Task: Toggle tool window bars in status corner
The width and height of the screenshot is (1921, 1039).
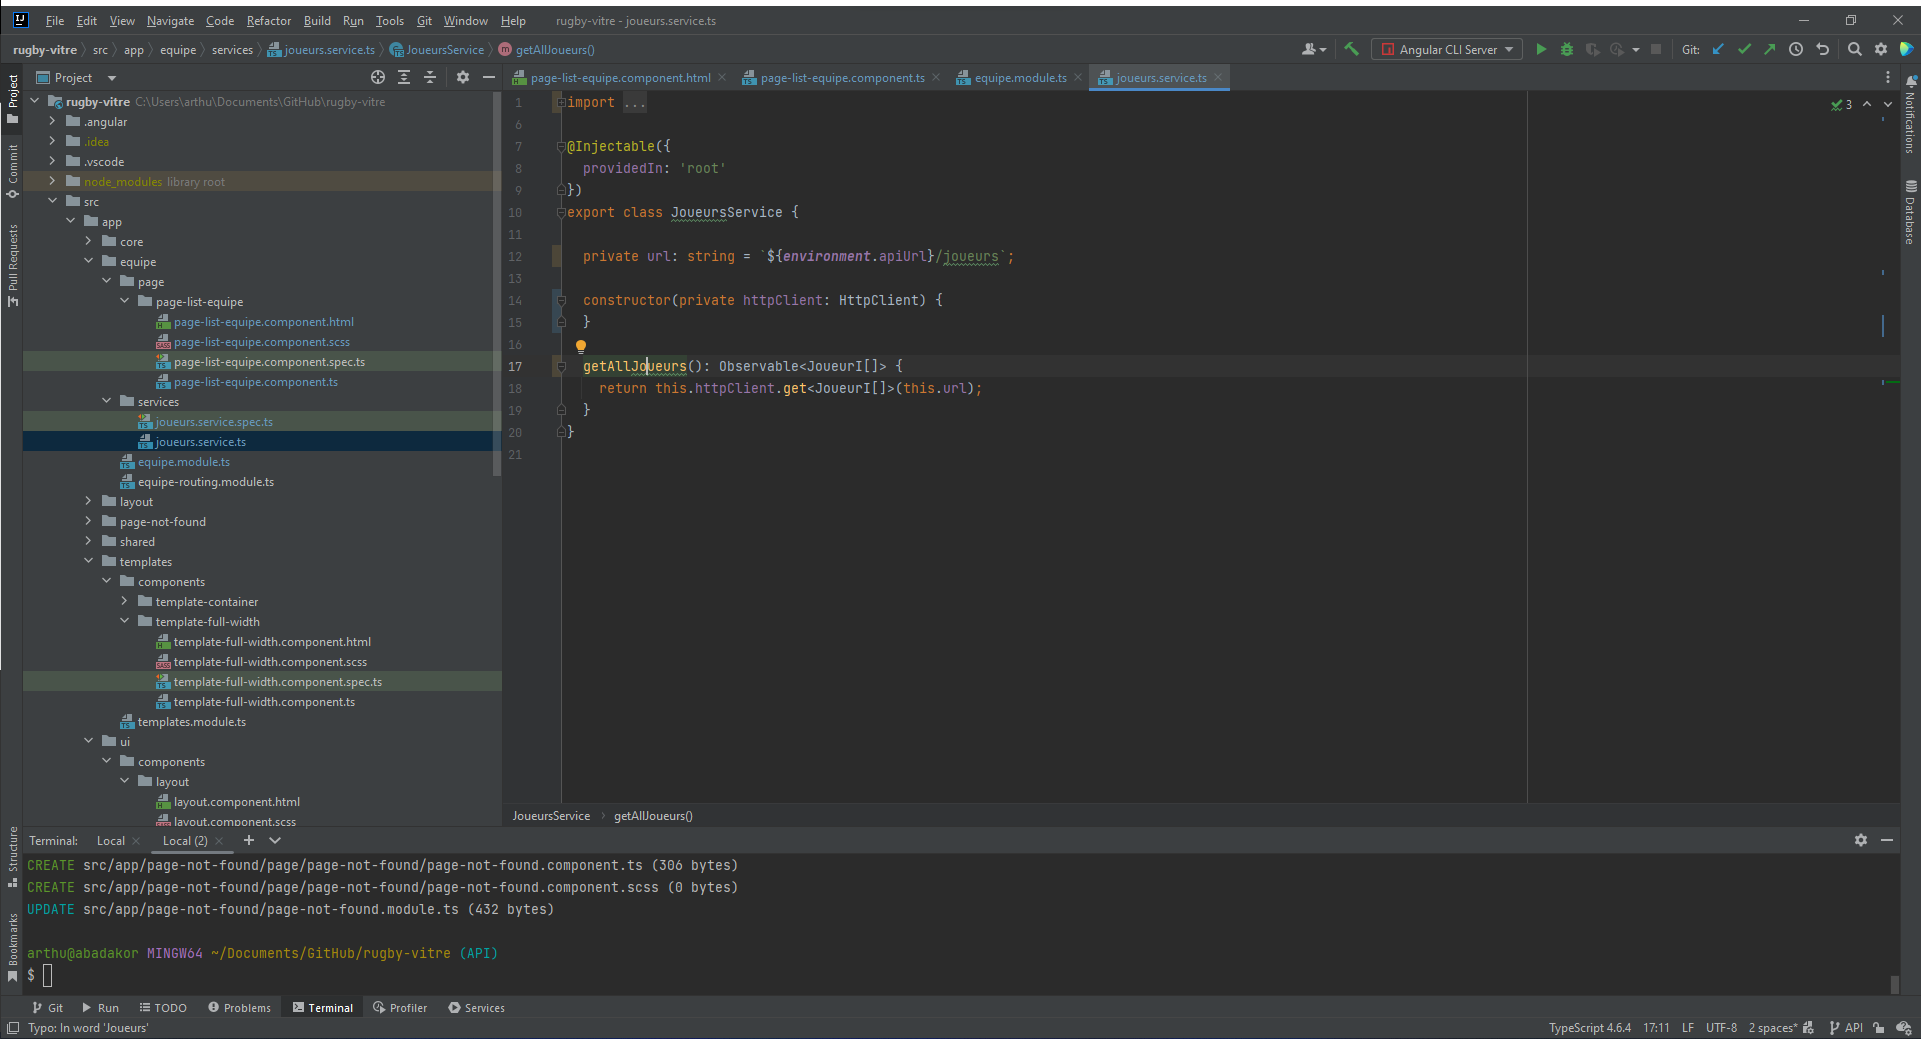Action: [x=13, y=1028]
